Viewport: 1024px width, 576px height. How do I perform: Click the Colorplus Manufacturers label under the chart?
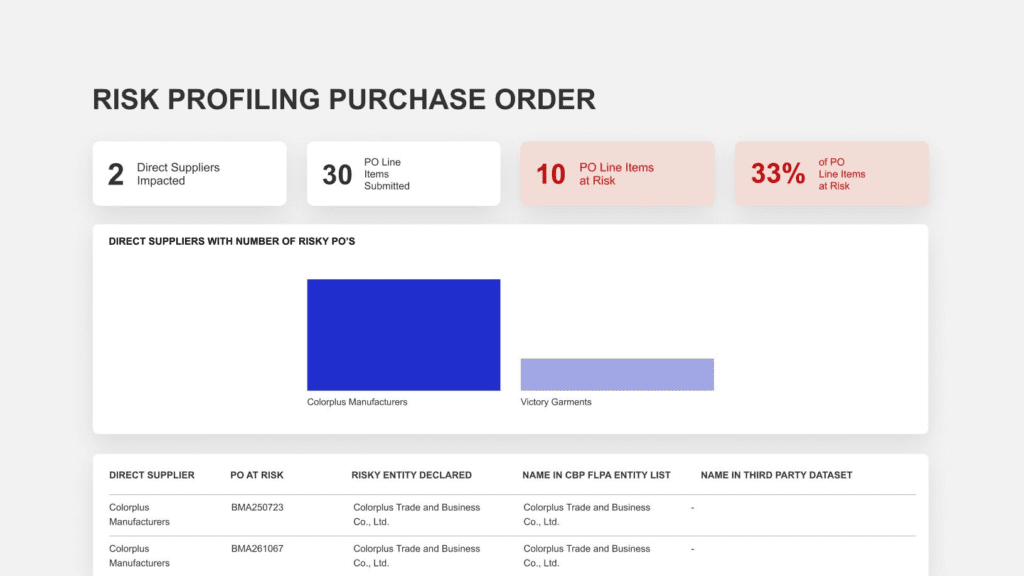coord(357,402)
